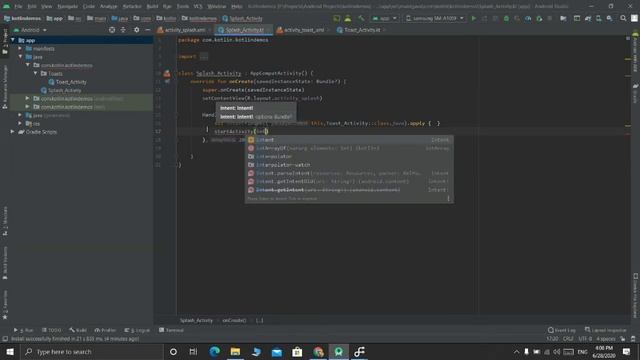Open Mail app from taskbar
The width and height of the screenshot is (640, 360).
click(277, 351)
